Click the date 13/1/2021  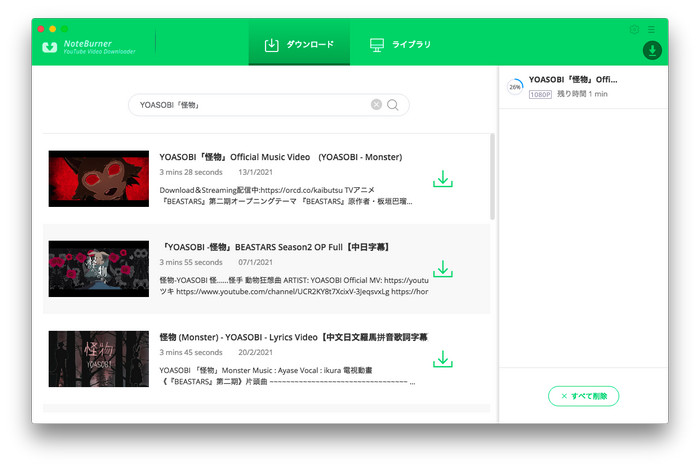pos(255,172)
